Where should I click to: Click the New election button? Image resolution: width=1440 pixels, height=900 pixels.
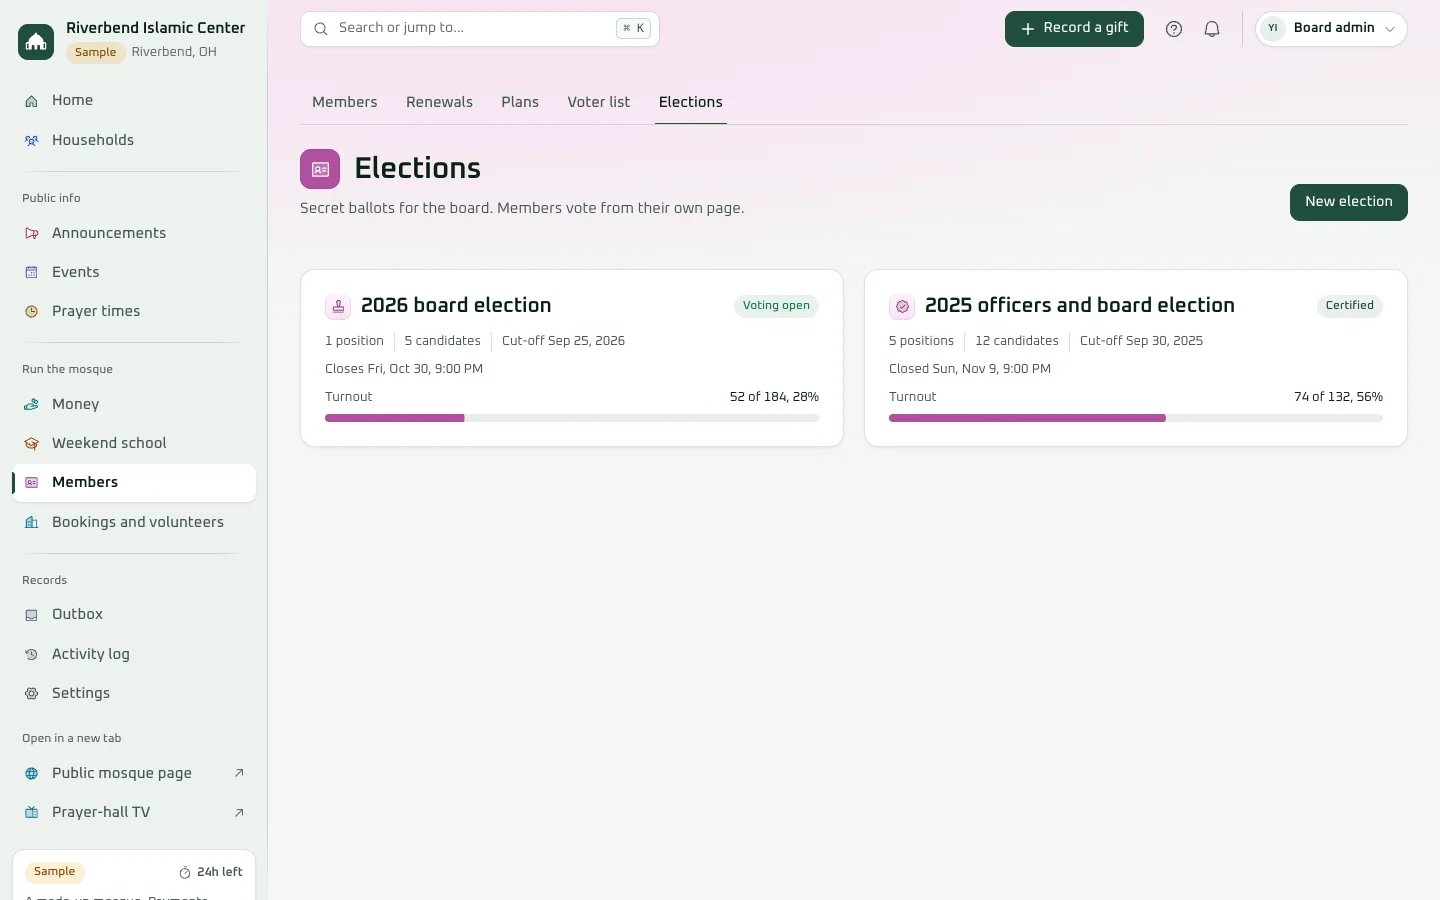(x=1349, y=202)
